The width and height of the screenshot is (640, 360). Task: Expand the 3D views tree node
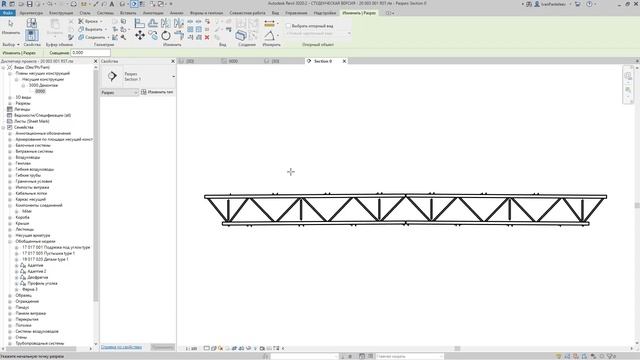tap(10, 98)
